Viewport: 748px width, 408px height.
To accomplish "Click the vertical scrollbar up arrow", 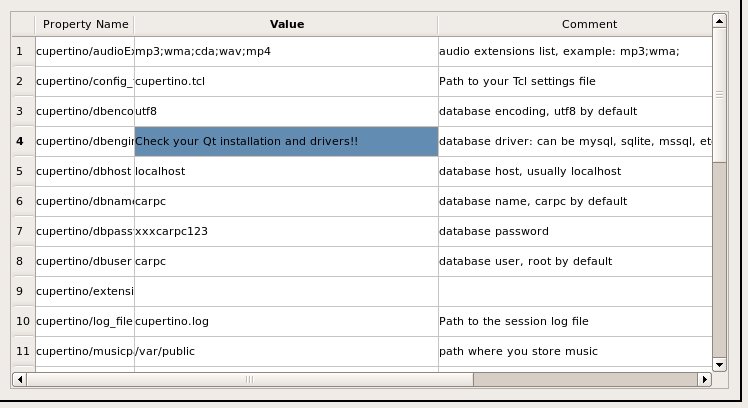I will pyautogui.click(x=718, y=20).
